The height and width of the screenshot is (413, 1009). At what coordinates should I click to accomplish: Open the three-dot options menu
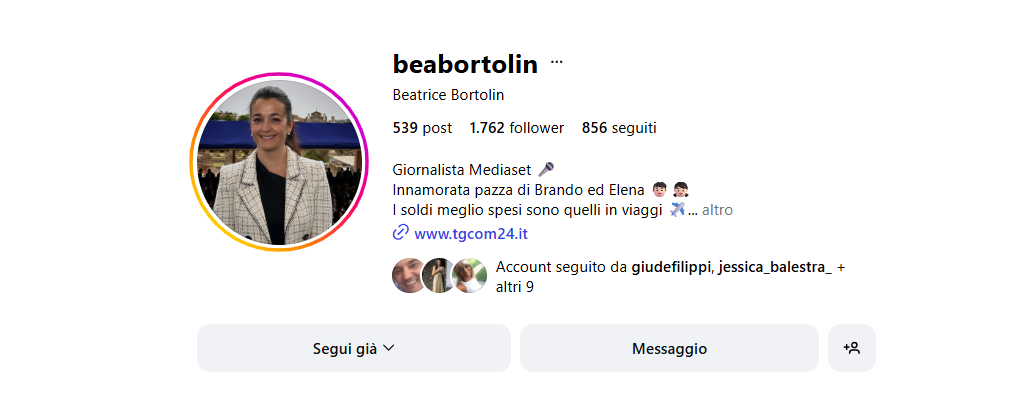(557, 62)
